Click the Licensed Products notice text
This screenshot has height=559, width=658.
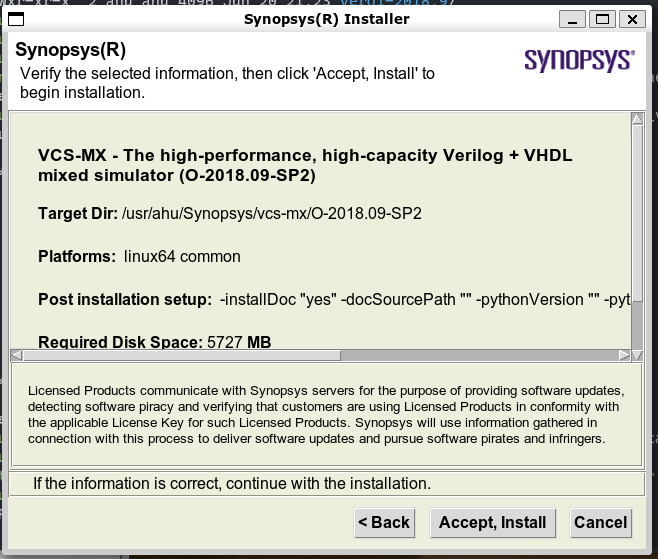click(326, 414)
